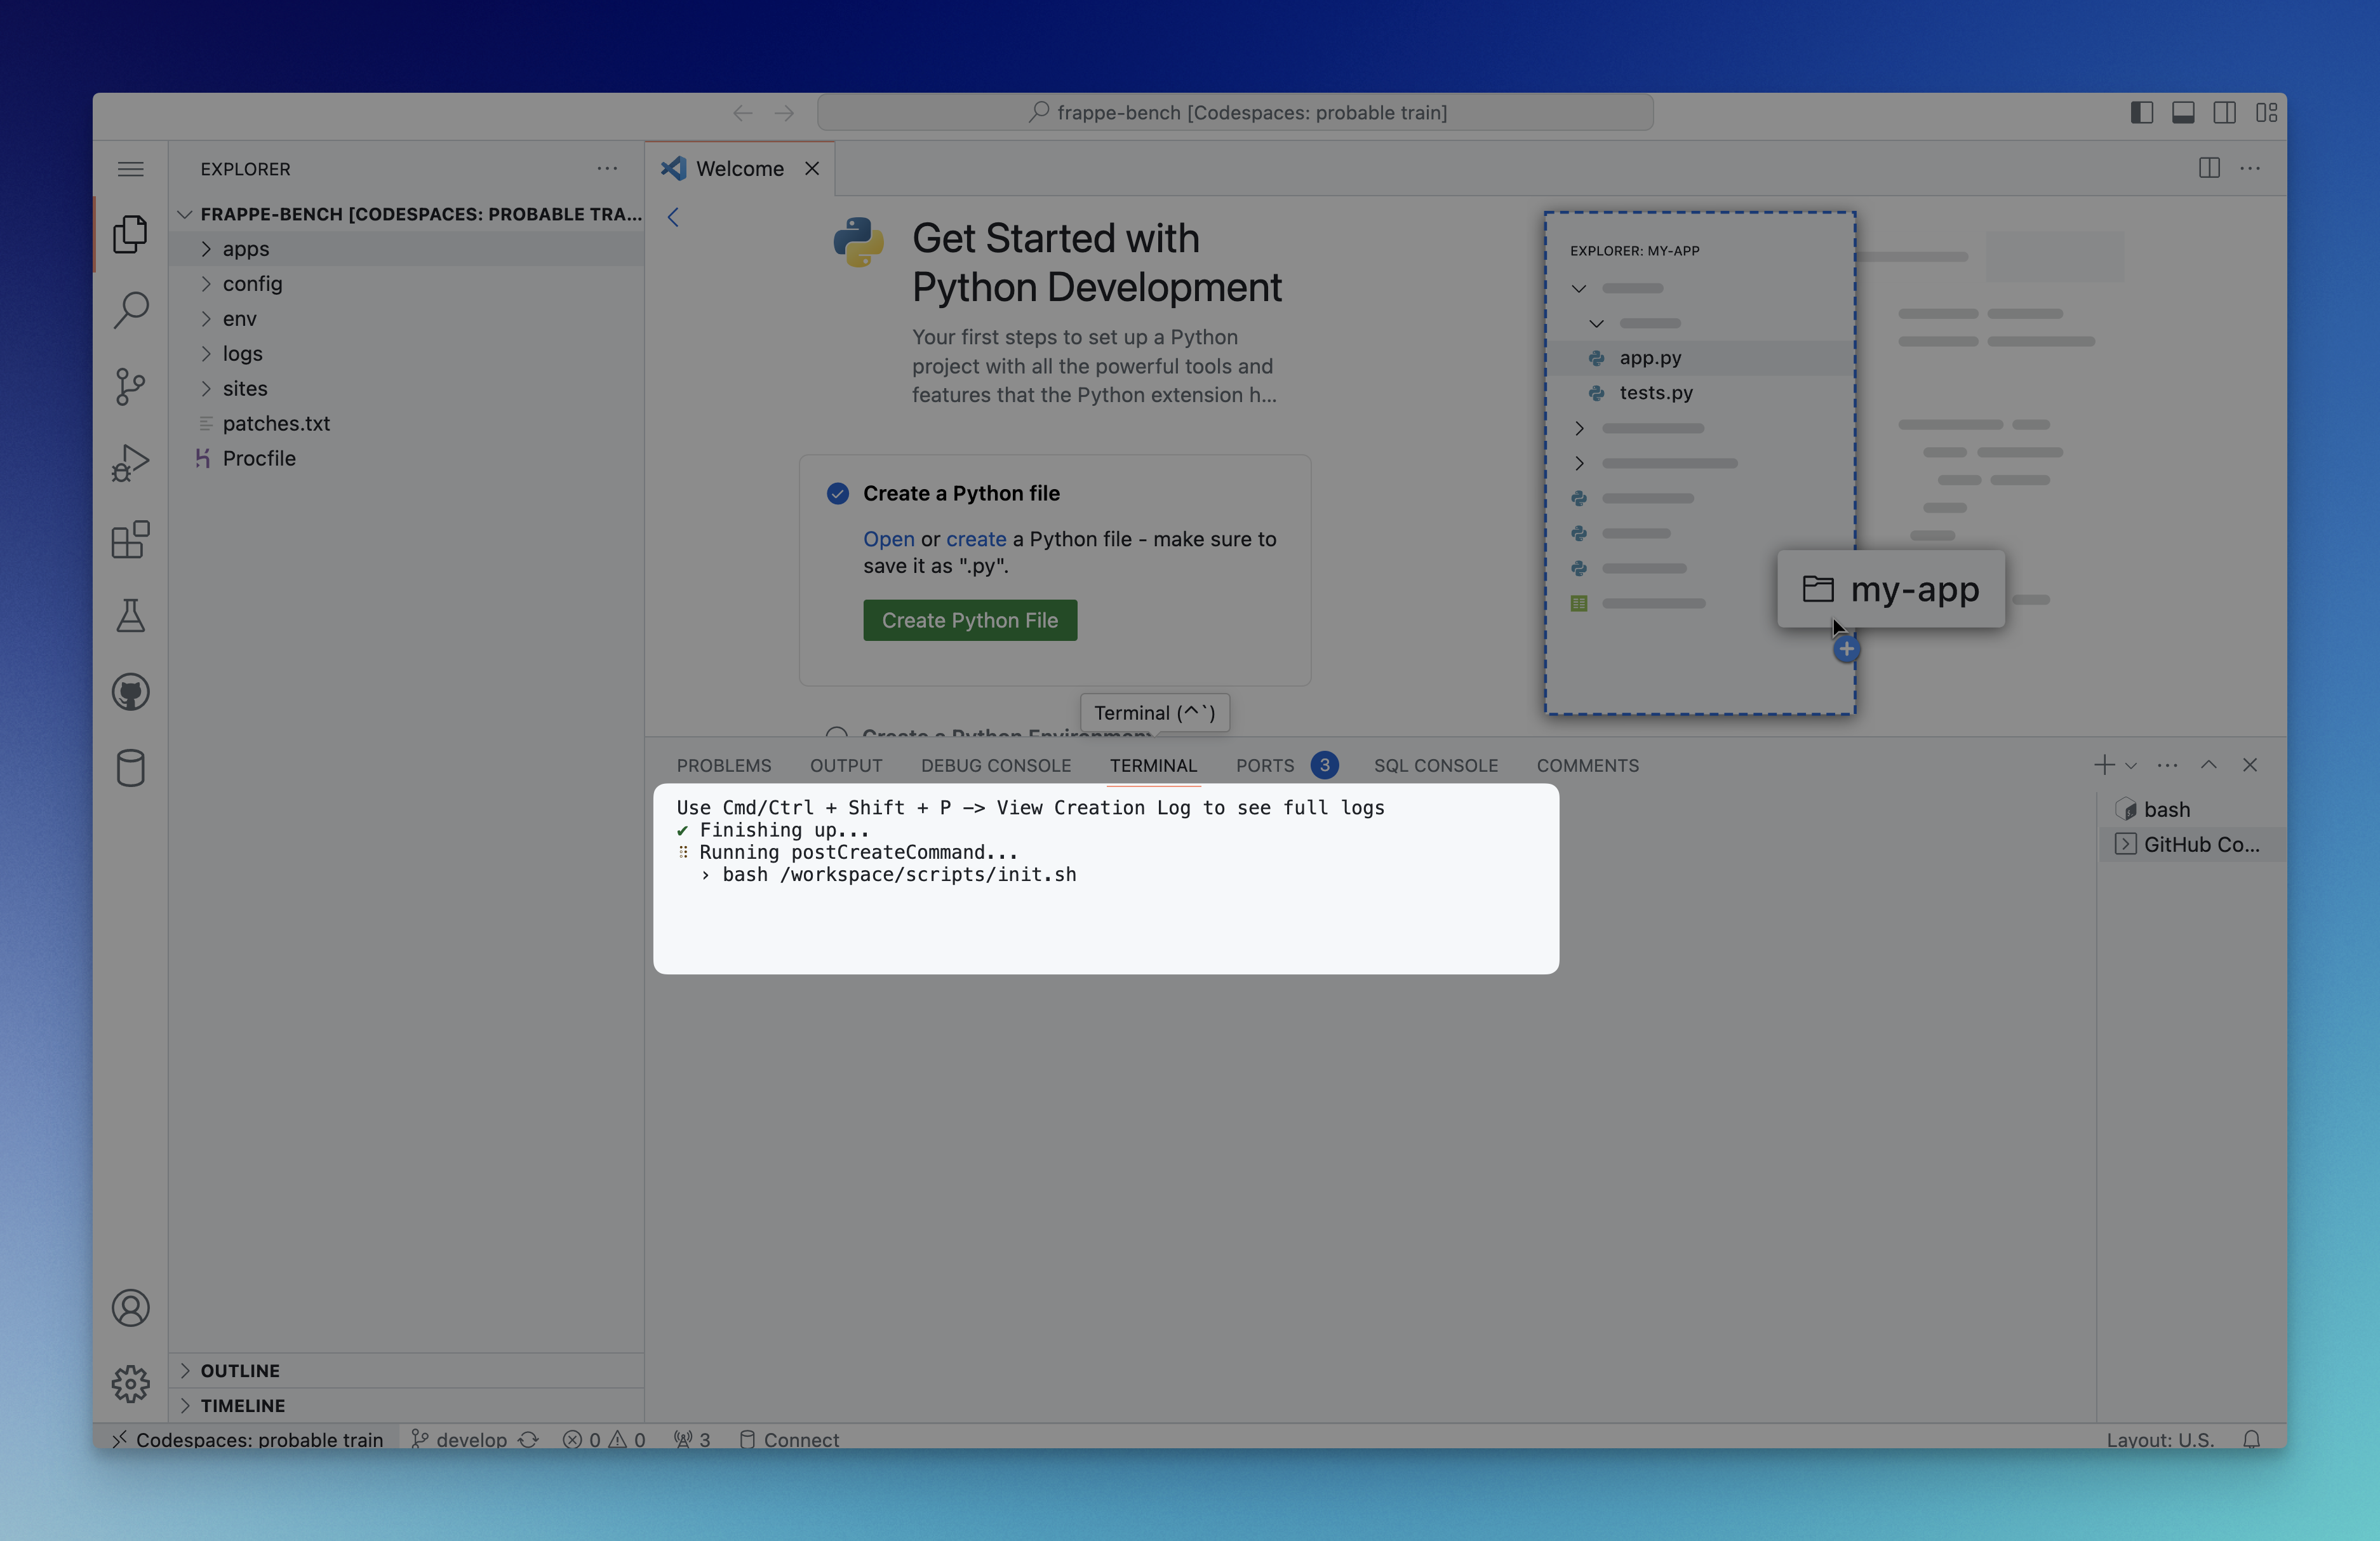The image size is (2380, 1541).
Task: Open the Explorer view in activity bar
Action: [x=130, y=234]
